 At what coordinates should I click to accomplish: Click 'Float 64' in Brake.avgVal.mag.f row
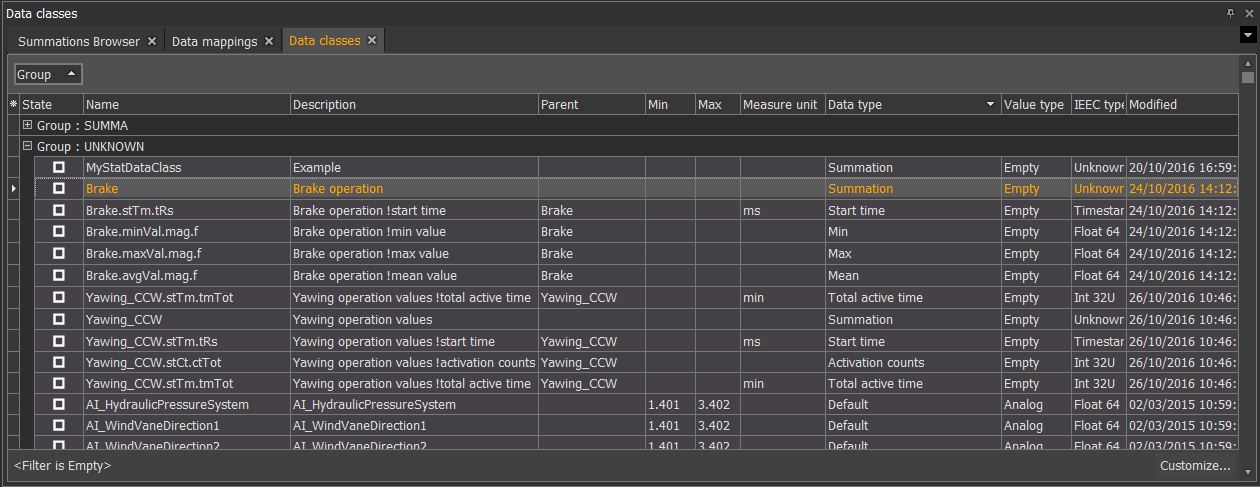(1098, 275)
